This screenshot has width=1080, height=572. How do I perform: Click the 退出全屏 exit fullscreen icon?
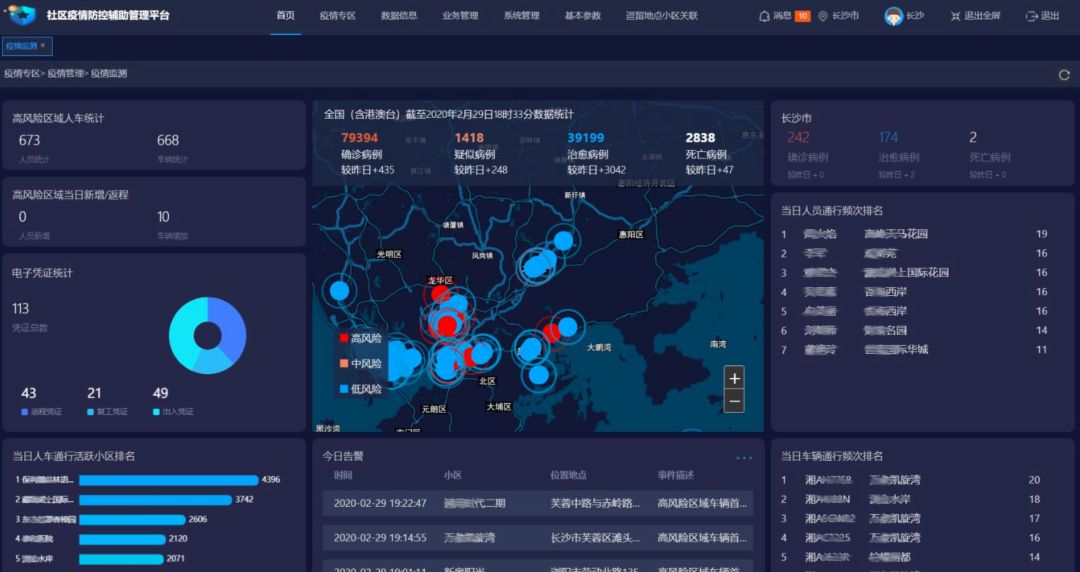[x=955, y=16]
